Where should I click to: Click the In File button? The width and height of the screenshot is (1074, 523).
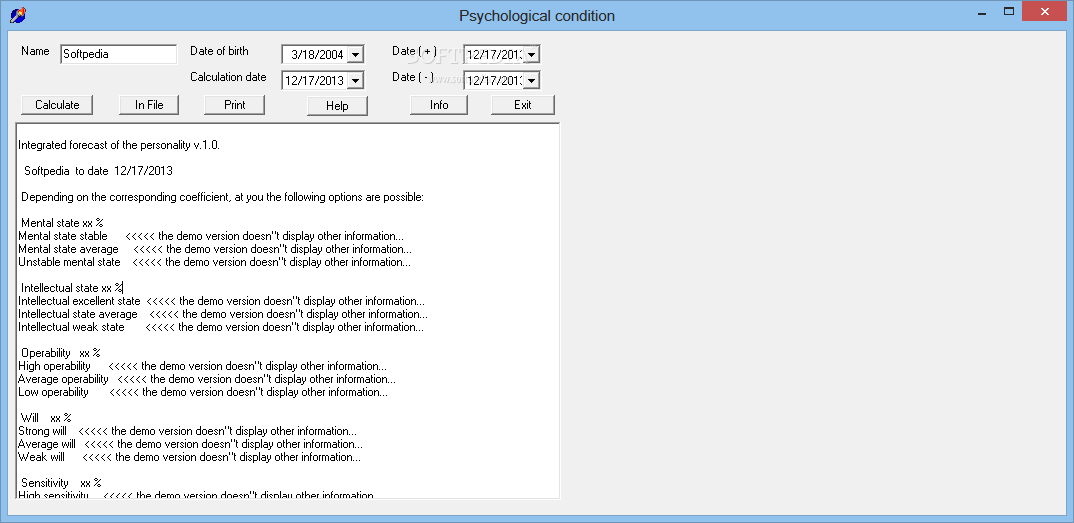149,105
